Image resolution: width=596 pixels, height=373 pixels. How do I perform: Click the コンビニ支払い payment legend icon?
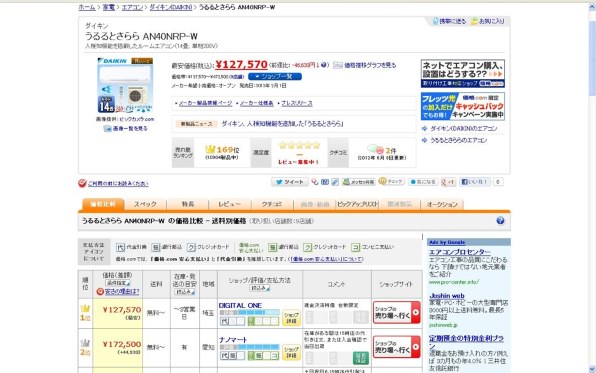355,247
